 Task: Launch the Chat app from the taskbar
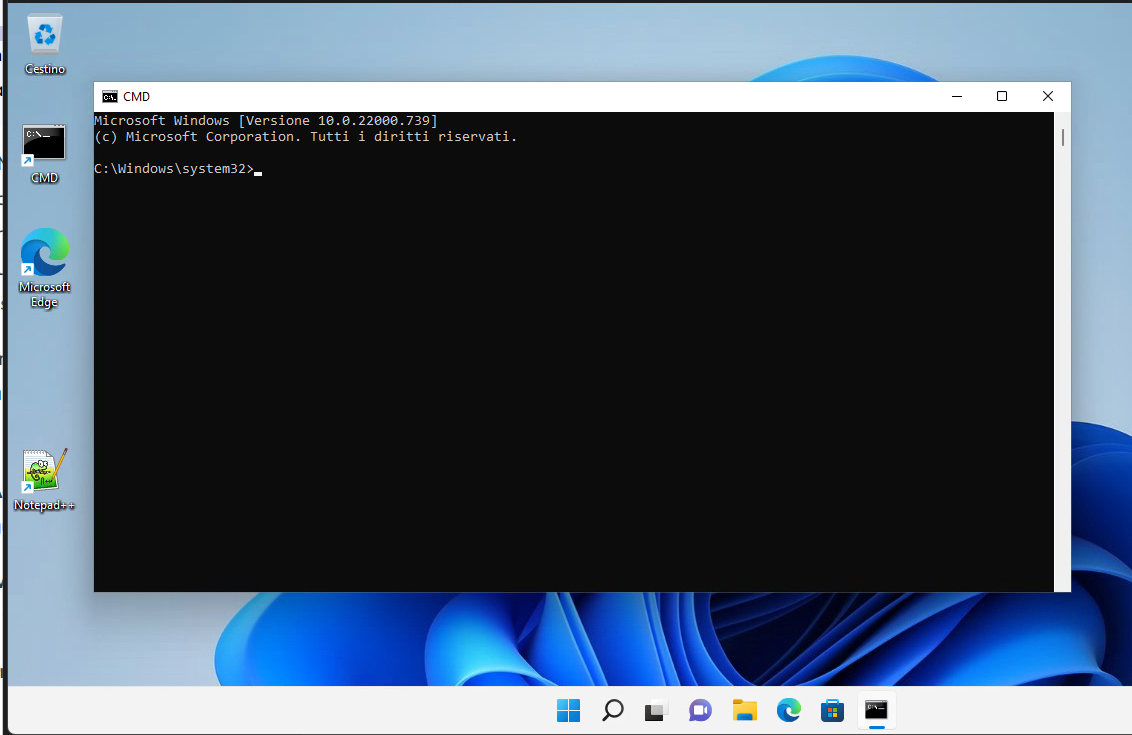[x=700, y=710]
